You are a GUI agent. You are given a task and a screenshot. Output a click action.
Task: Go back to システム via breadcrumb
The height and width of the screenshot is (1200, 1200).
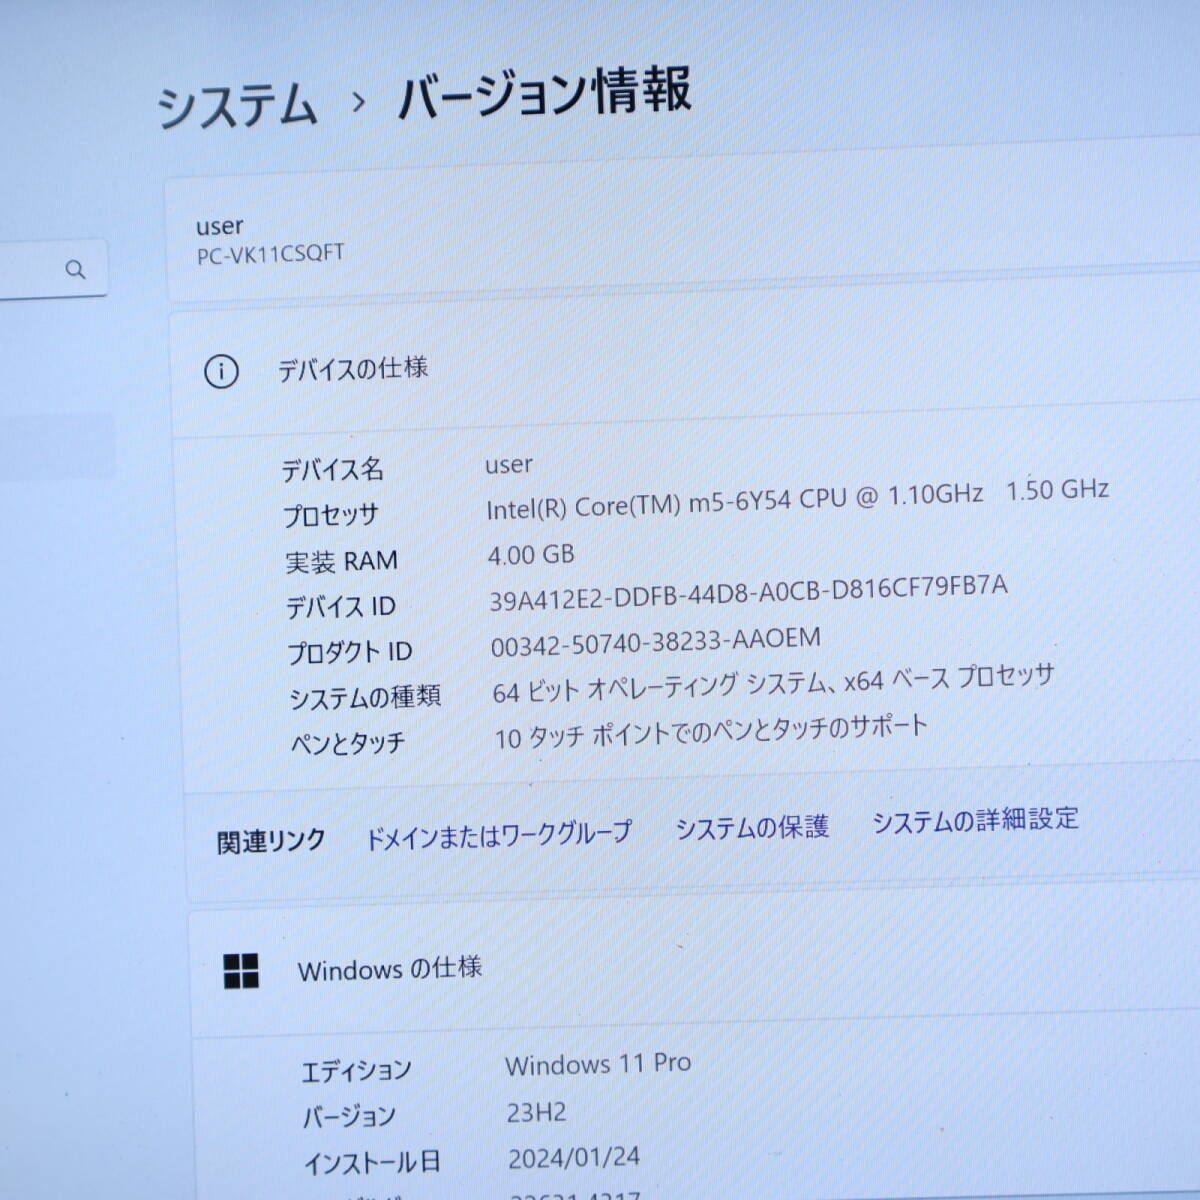[236, 106]
